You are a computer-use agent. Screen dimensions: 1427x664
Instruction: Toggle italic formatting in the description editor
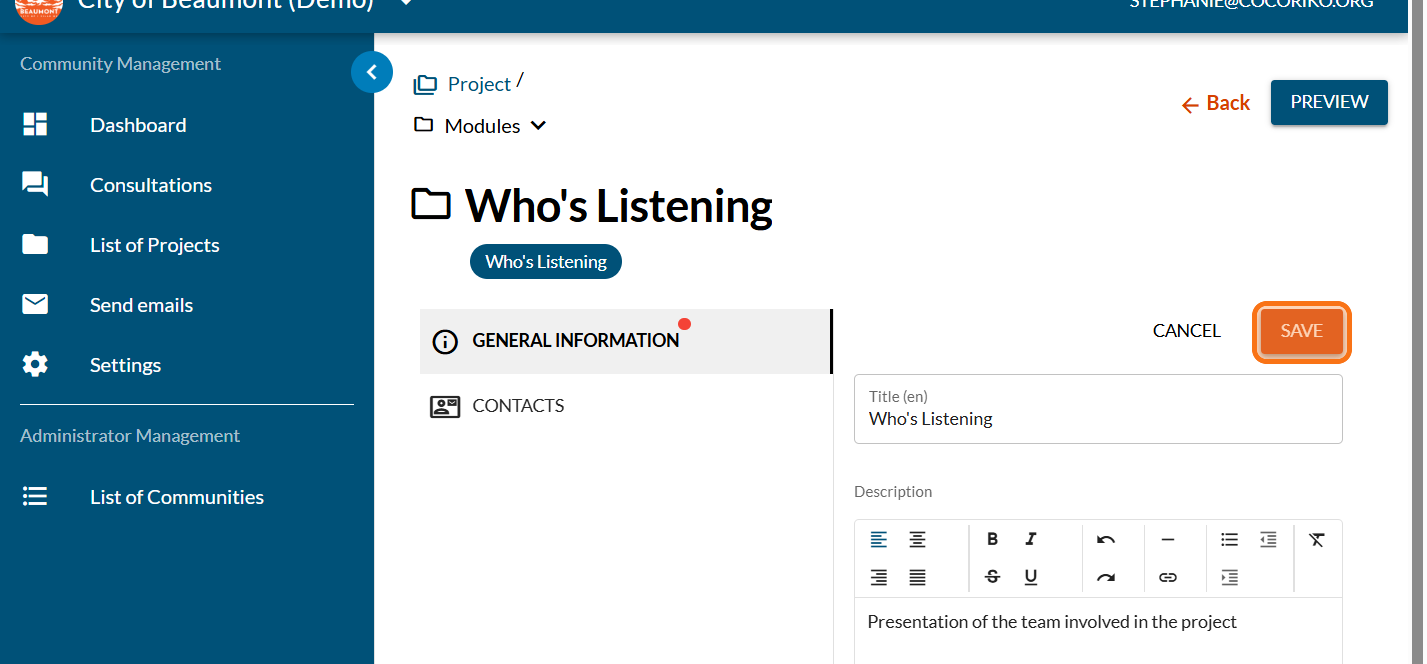click(x=1030, y=539)
